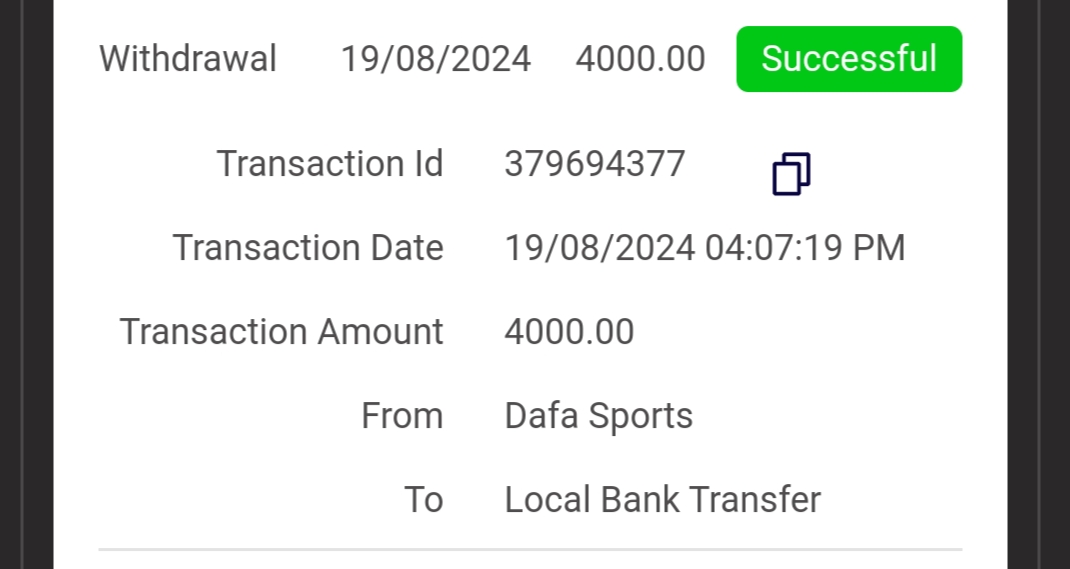This screenshot has height=569, width=1070.
Task: Click the grey divider line below the details
Action: point(530,549)
